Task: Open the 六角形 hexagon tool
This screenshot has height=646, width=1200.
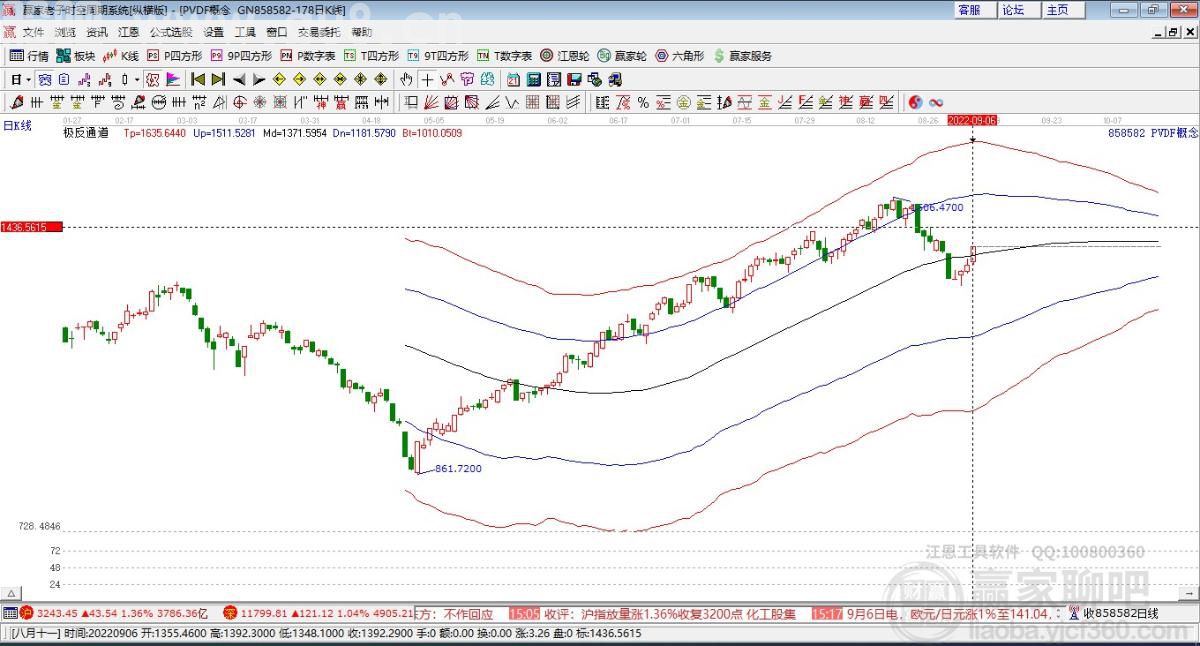Action: point(679,56)
